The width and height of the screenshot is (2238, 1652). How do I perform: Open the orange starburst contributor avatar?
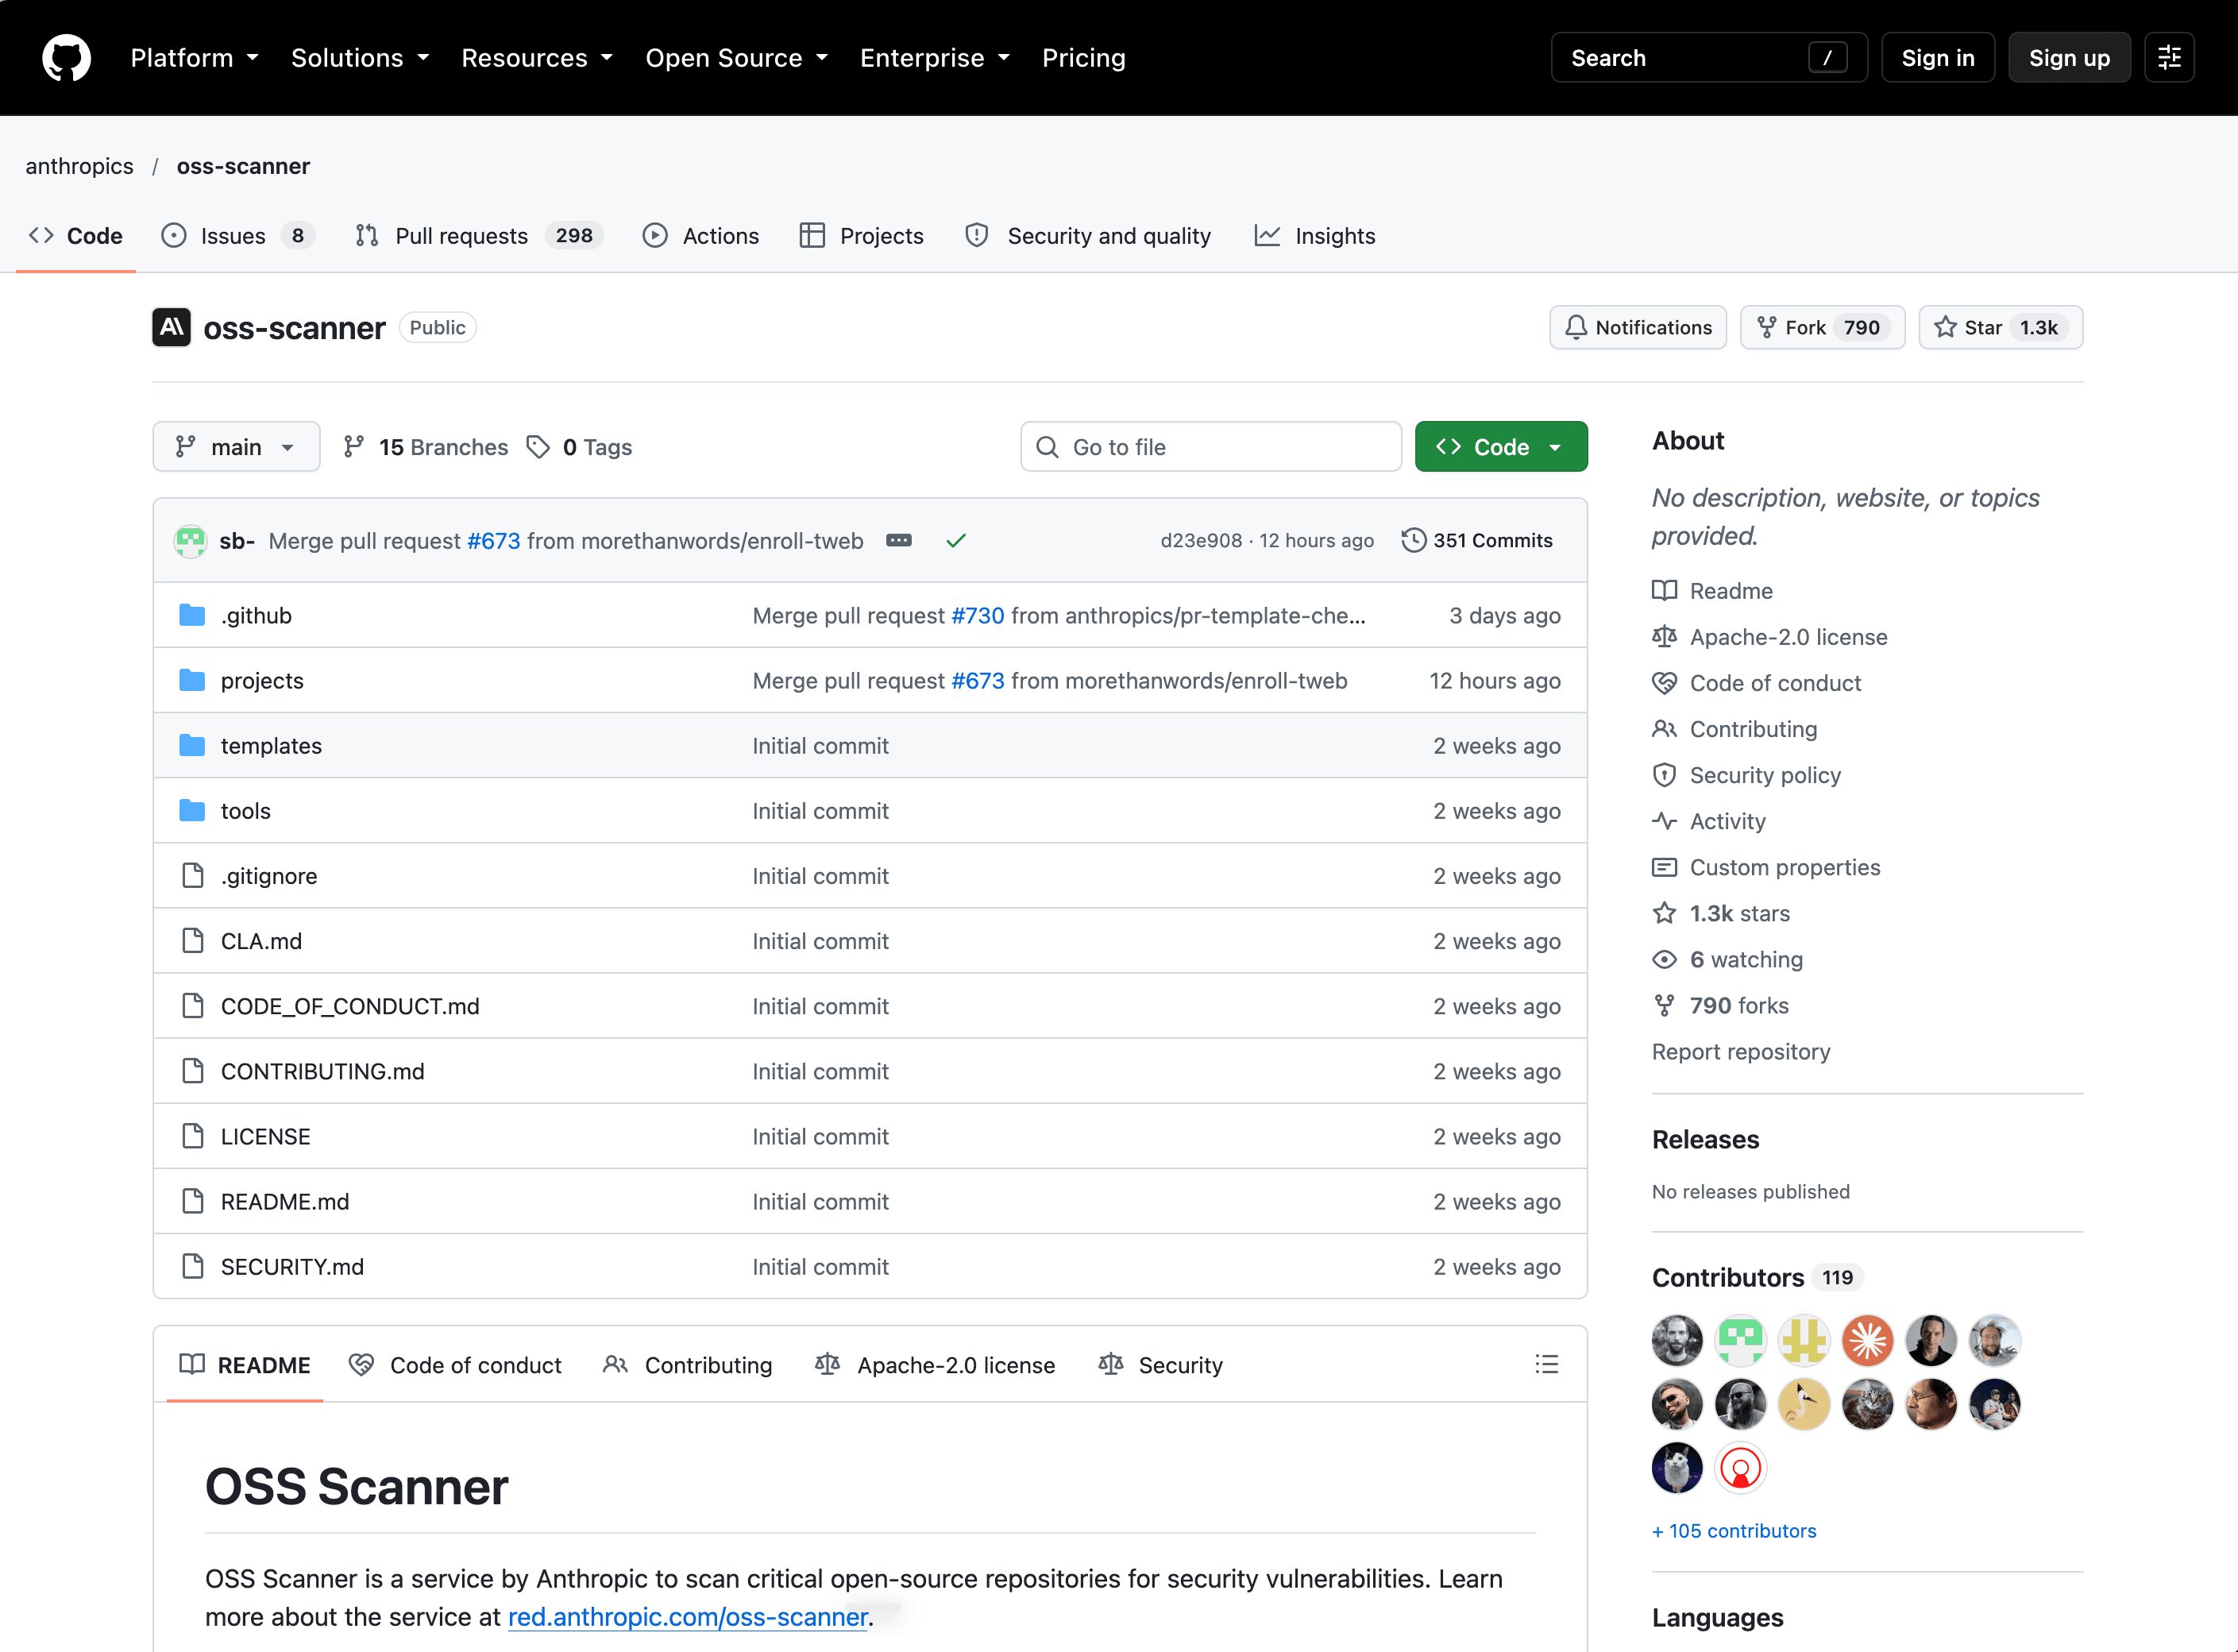point(1867,1340)
